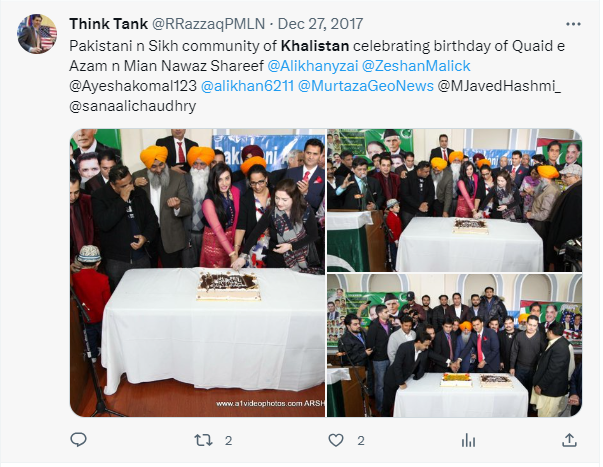The width and height of the screenshot is (603, 467).
Task: Retweet this post using the retweet icon
Action: tap(203, 440)
